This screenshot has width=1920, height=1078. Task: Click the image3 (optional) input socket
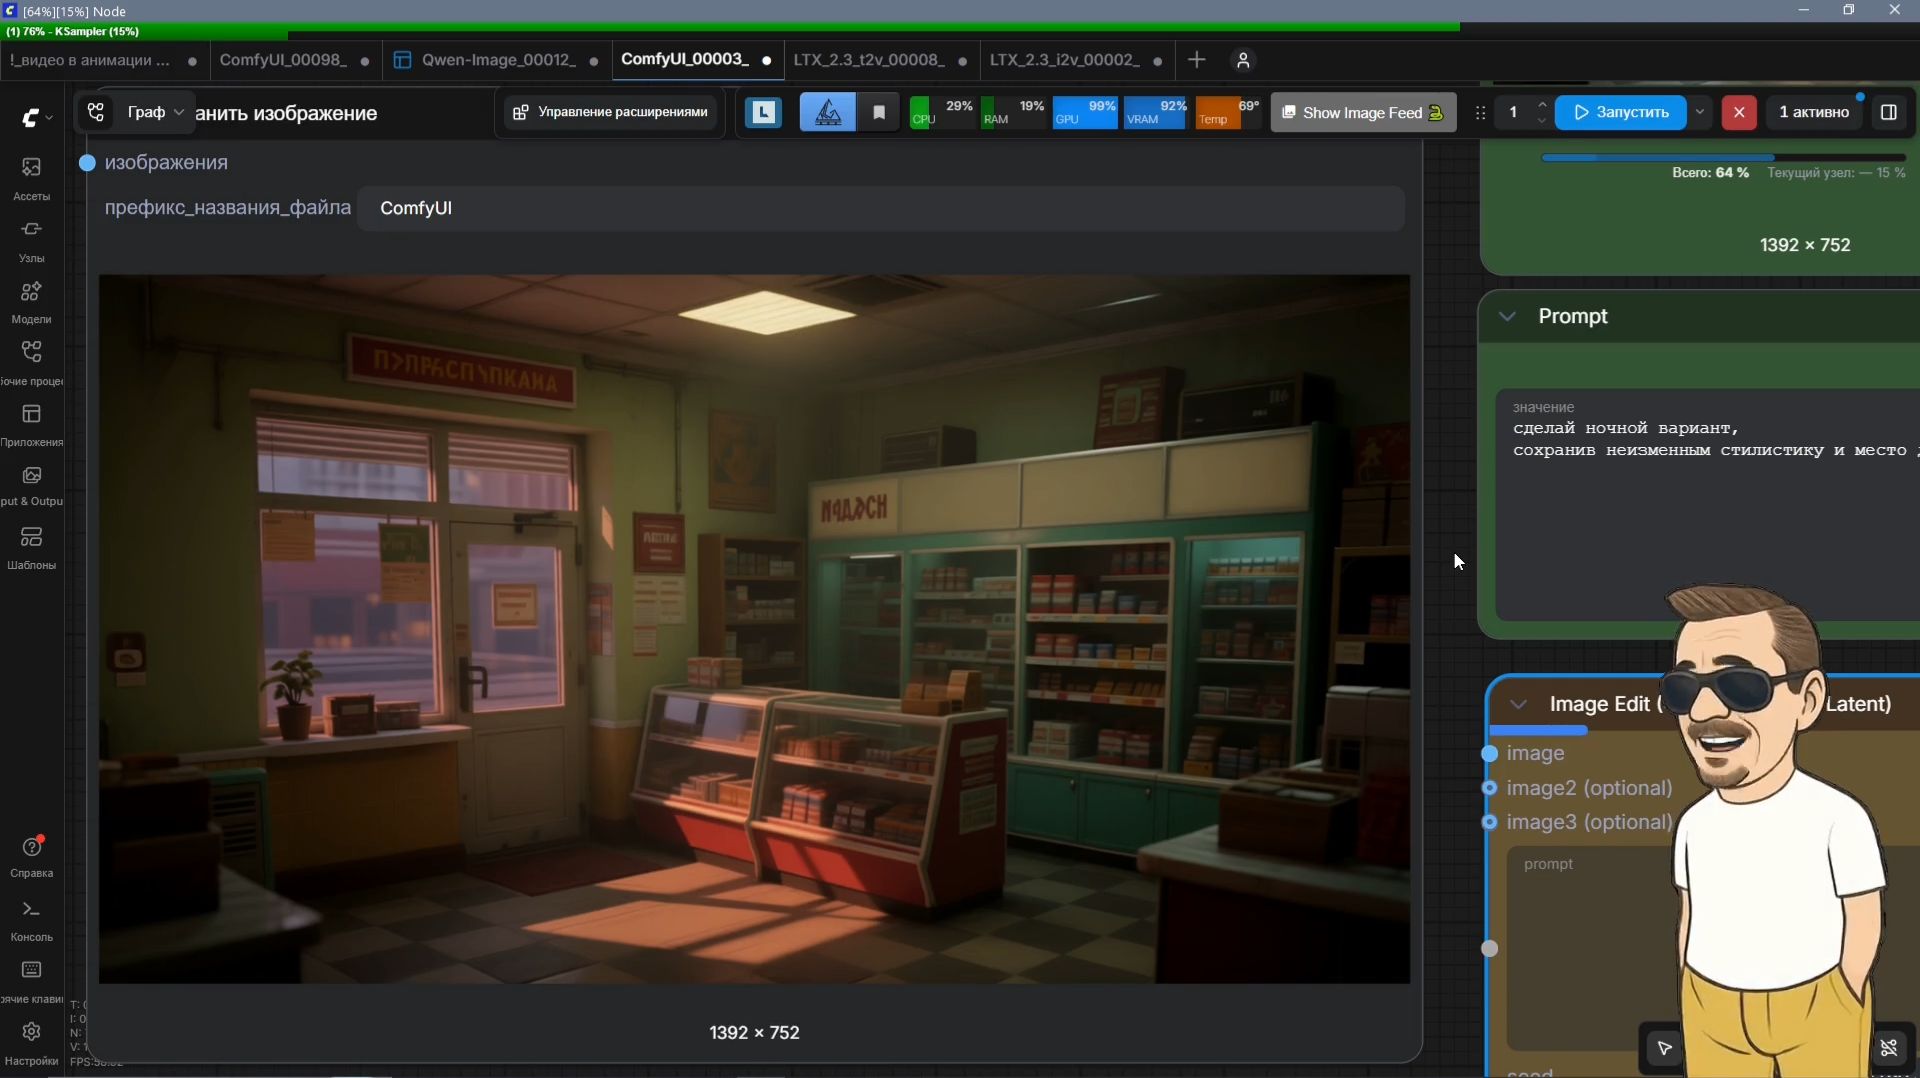pyautogui.click(x=1489, y=822)
